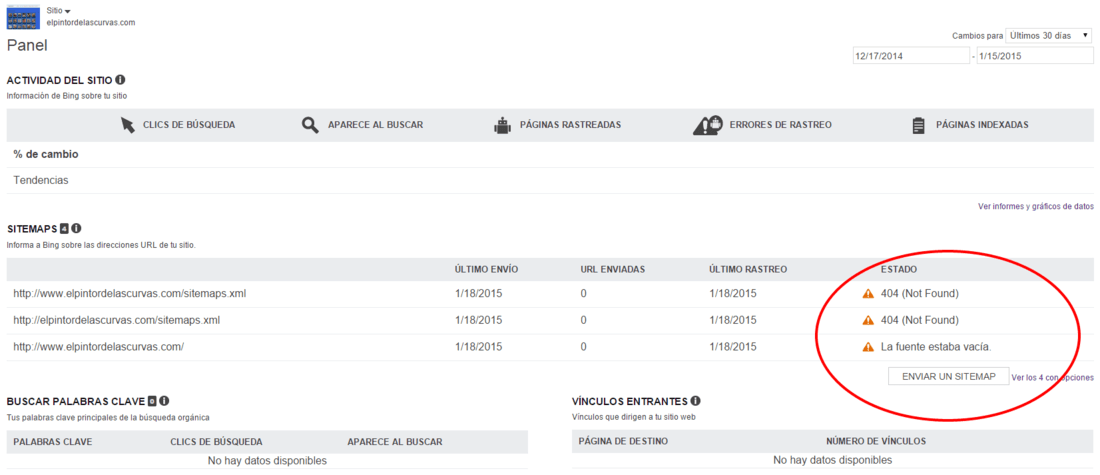The image size is (1100, 475).
Task: Click the Clics de búsqueda cursor icon
Action: [x=127, y=125]
